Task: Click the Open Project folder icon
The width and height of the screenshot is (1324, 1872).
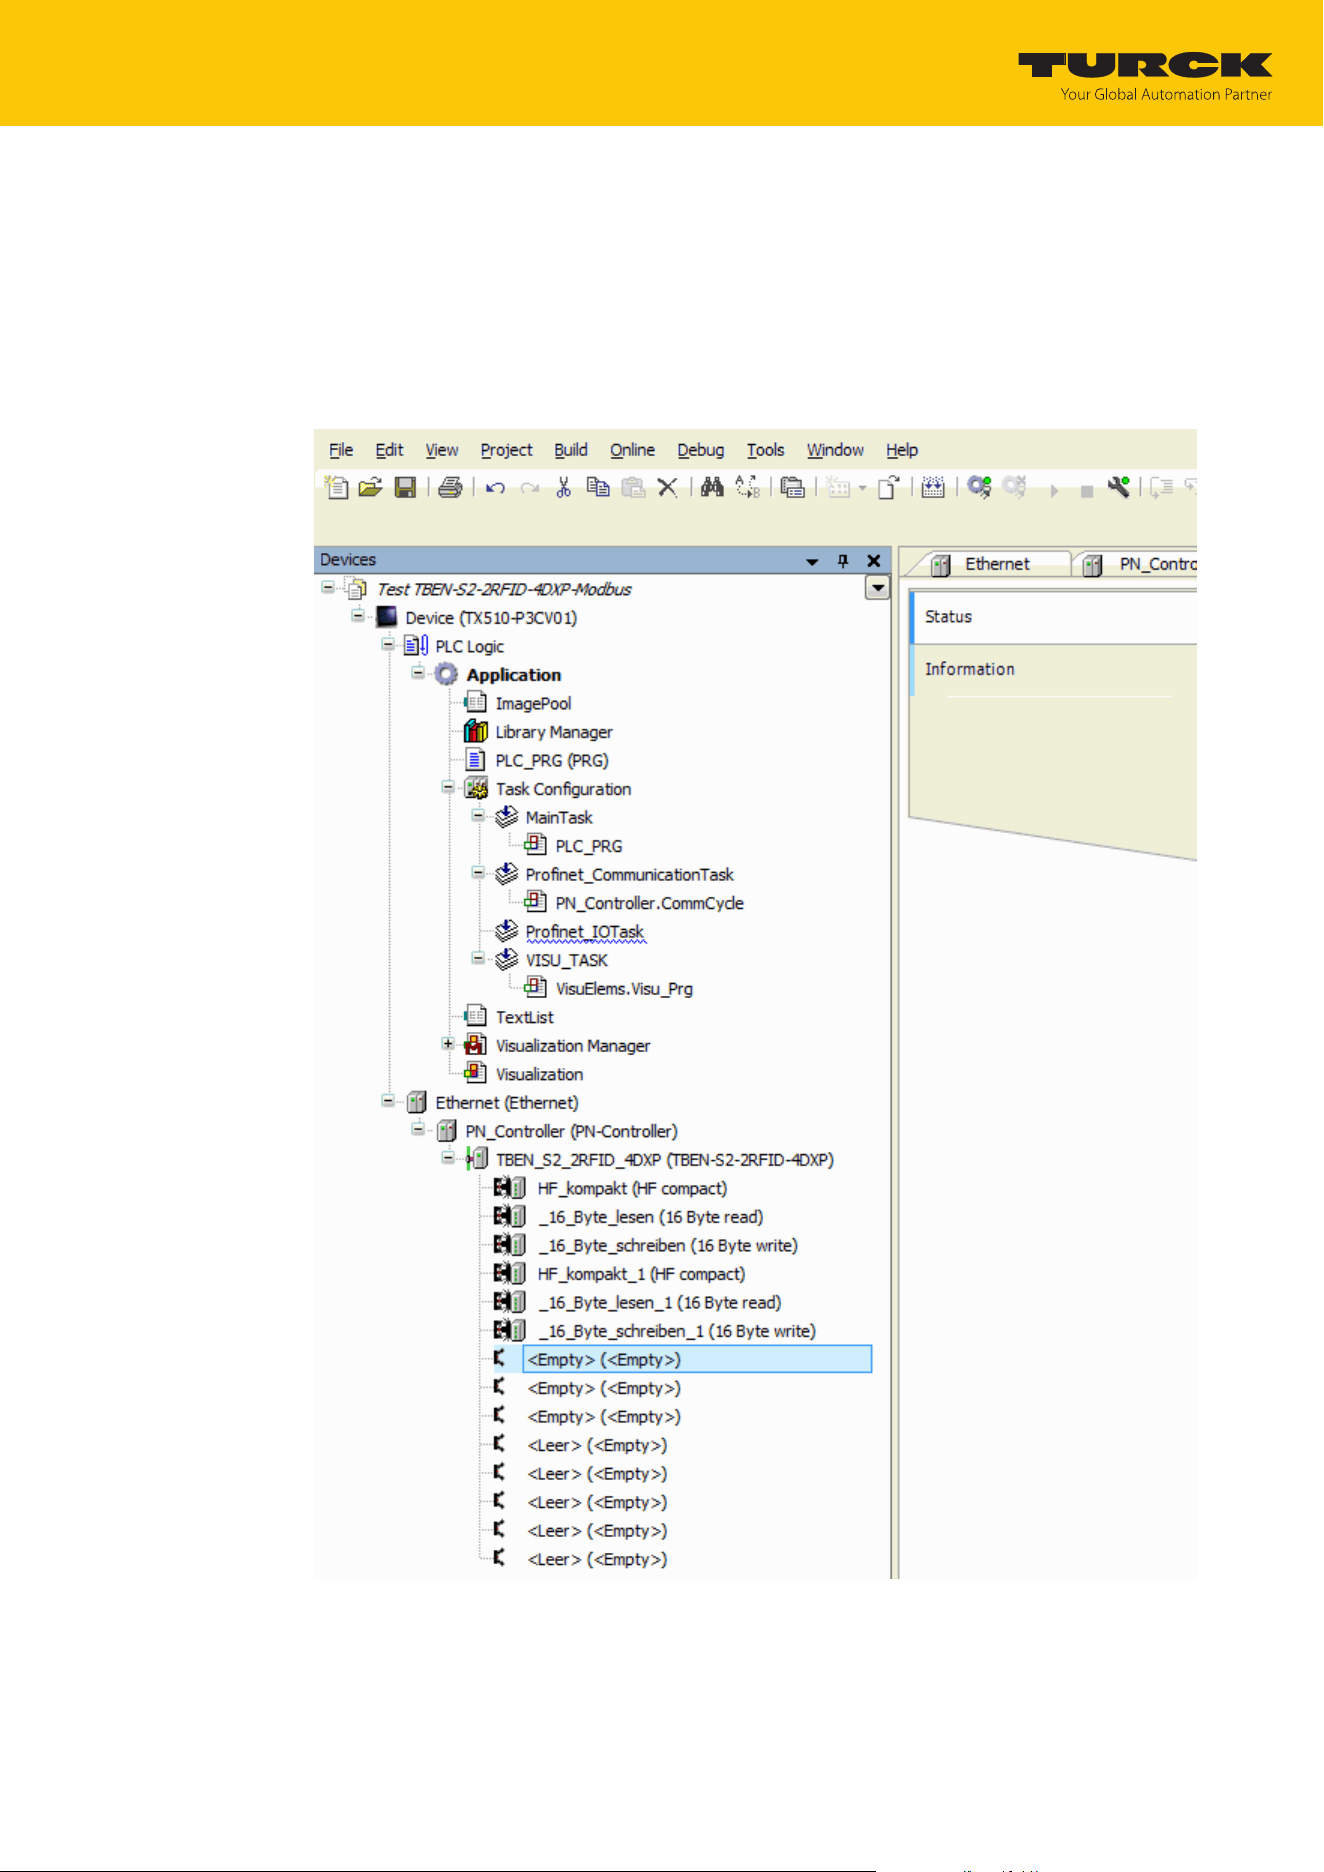Action: point(371,488)
